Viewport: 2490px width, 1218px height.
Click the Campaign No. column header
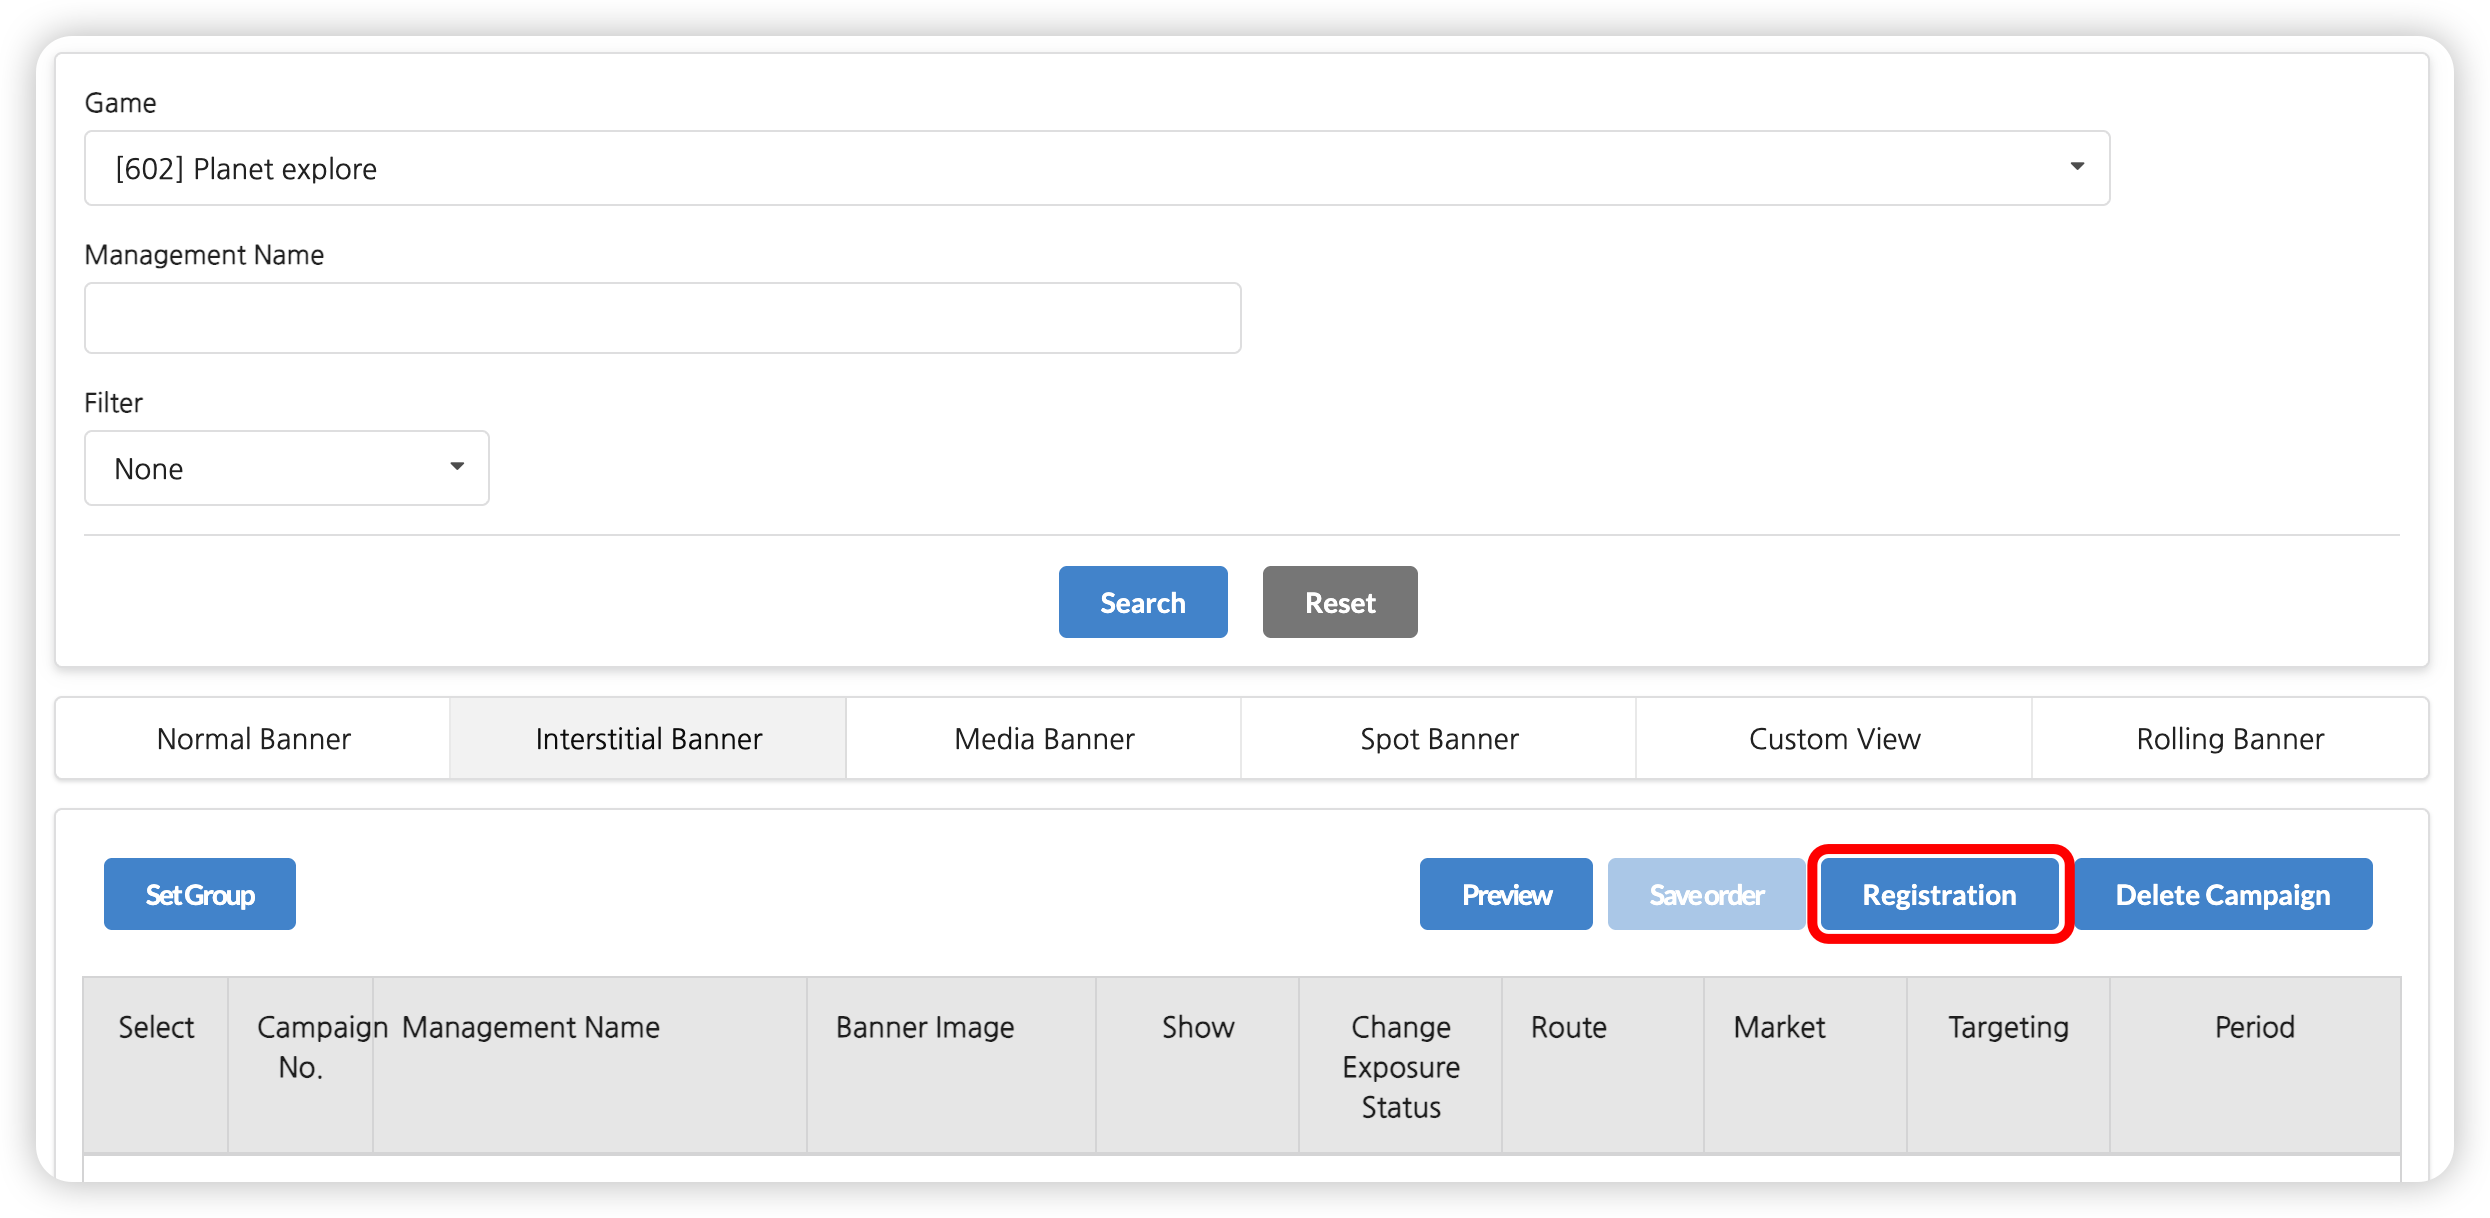pyautogui.click(x=300, y=1047)
